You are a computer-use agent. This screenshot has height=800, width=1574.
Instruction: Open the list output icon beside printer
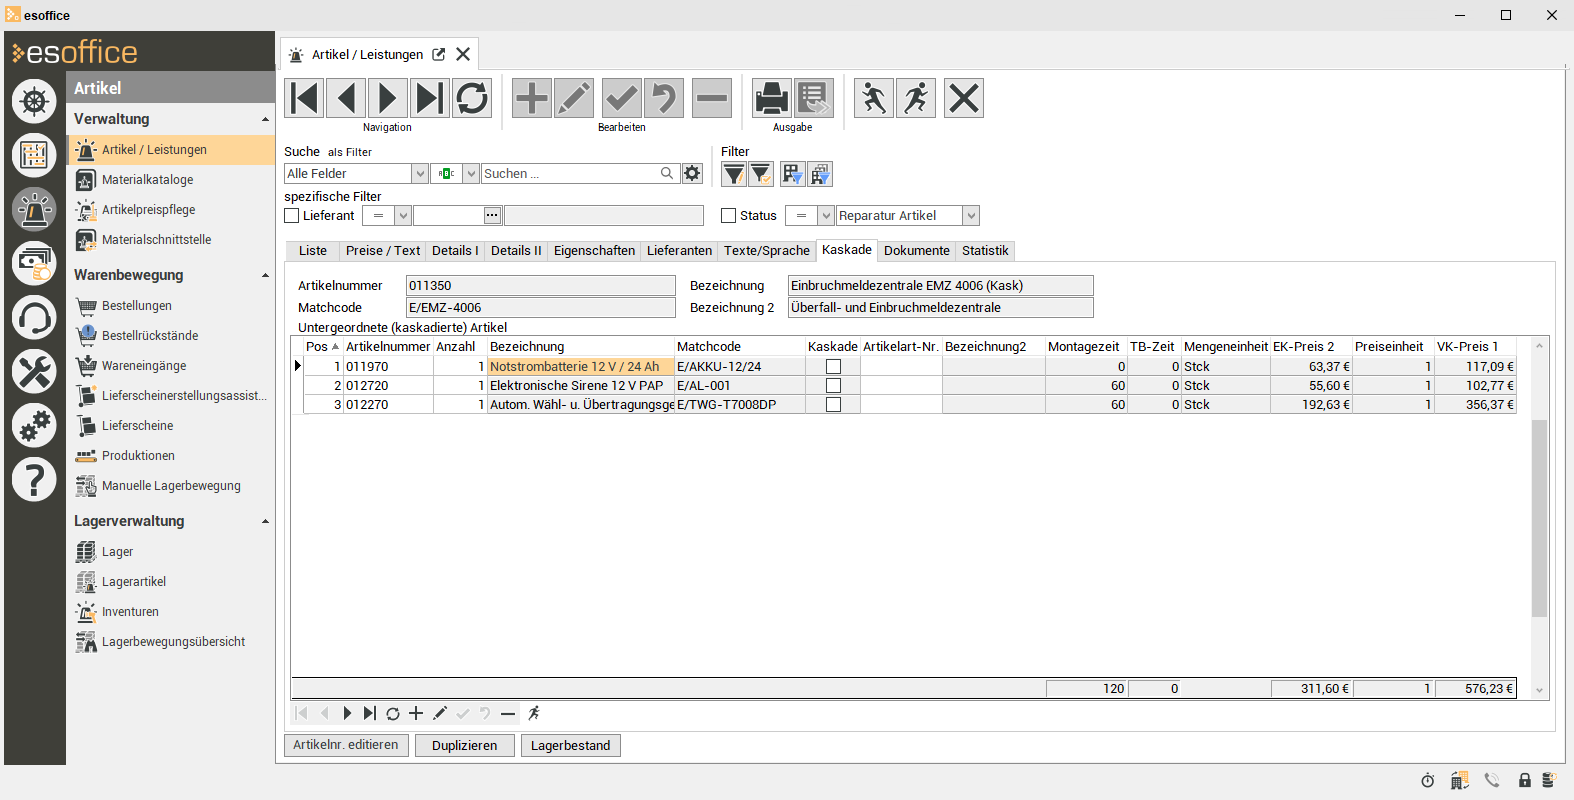tap(814, 98)
